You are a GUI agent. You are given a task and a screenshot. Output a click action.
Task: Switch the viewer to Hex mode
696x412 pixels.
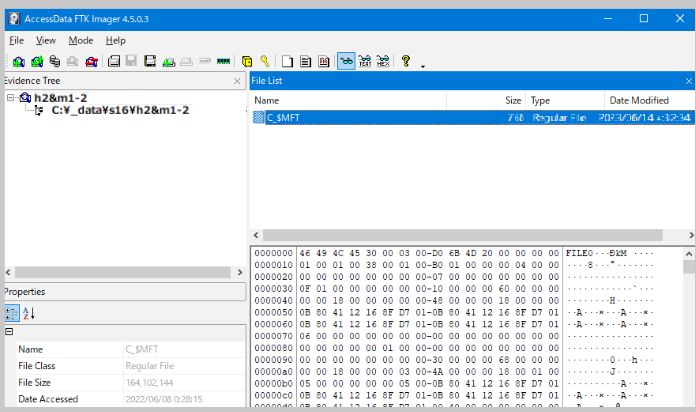pos(383,61)
